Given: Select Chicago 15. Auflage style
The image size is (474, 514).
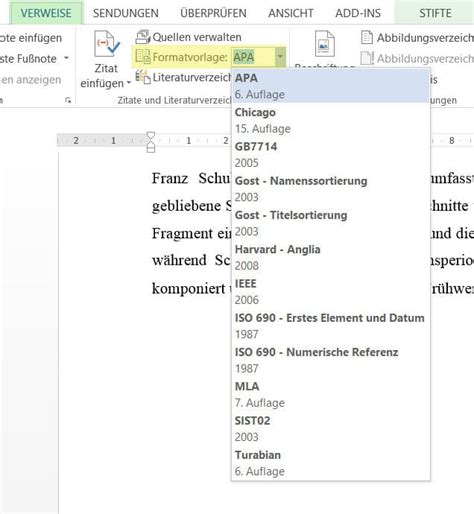Looking at the screenshot, I should click(x=331, y=120).
